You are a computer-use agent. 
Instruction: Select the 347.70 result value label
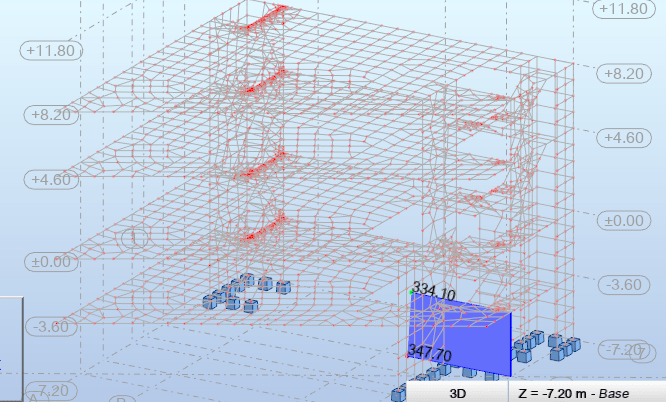(x=429, y=352)
